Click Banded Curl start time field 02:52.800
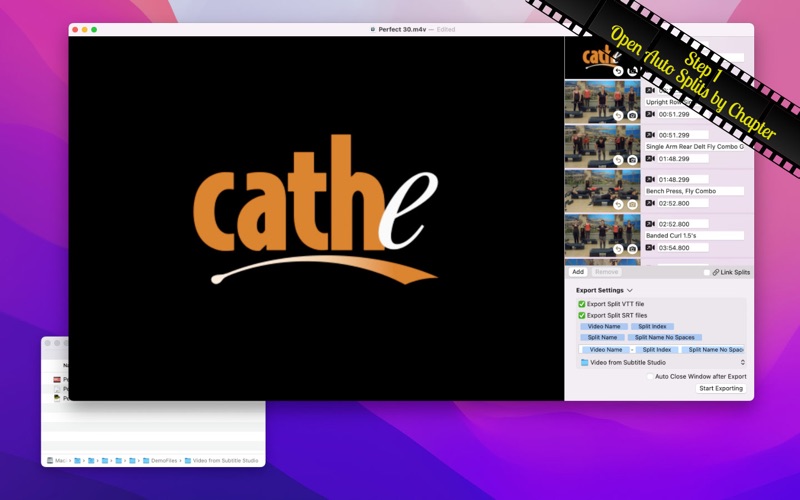 coord(683,224)
